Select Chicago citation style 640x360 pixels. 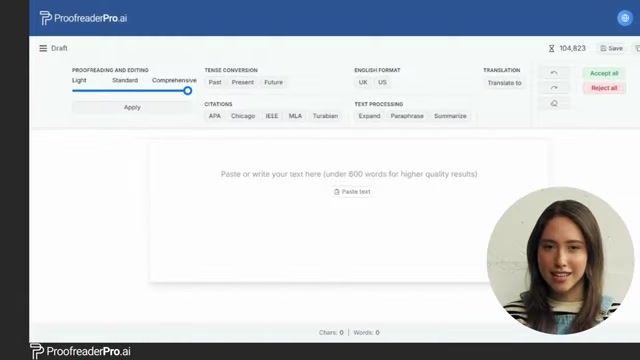click(243, 116)
